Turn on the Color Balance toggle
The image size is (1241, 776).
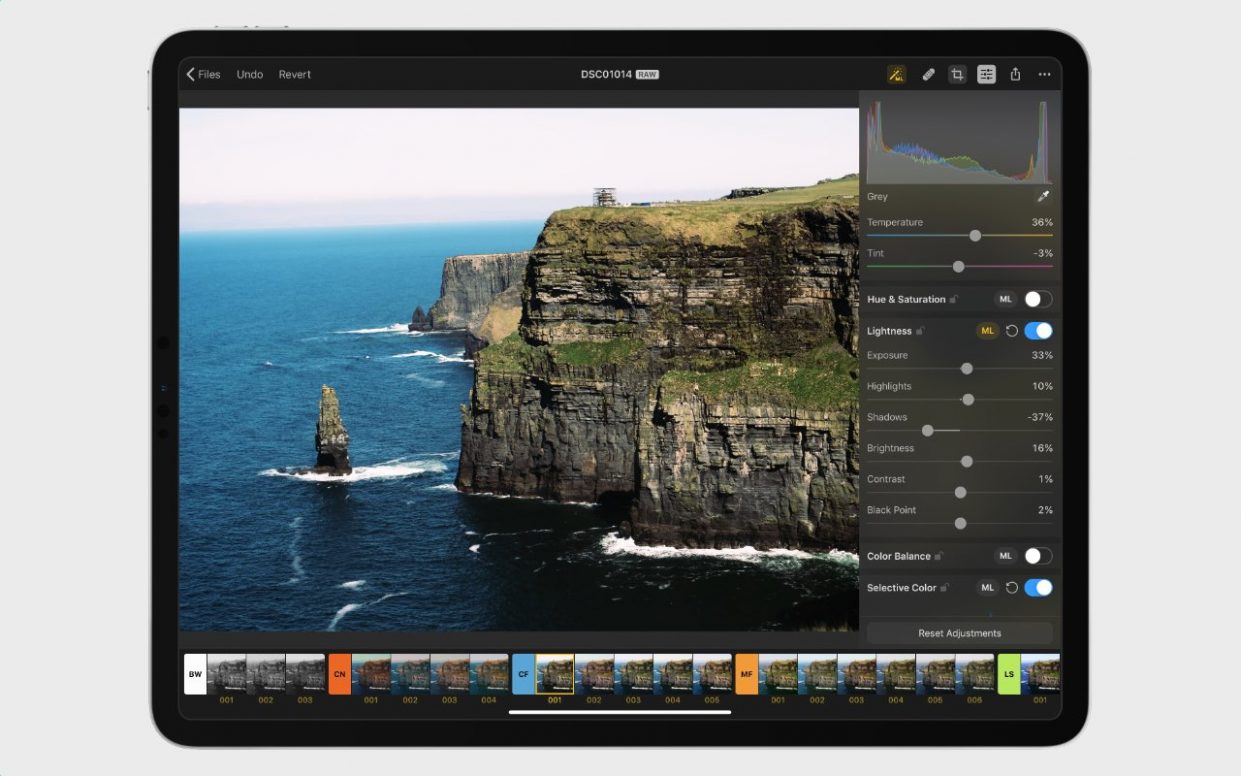point(1036,556)
